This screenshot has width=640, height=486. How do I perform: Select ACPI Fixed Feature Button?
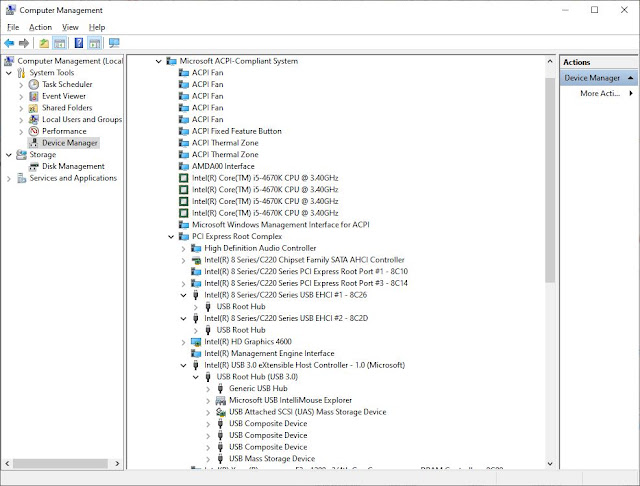(x=236, y=131)
